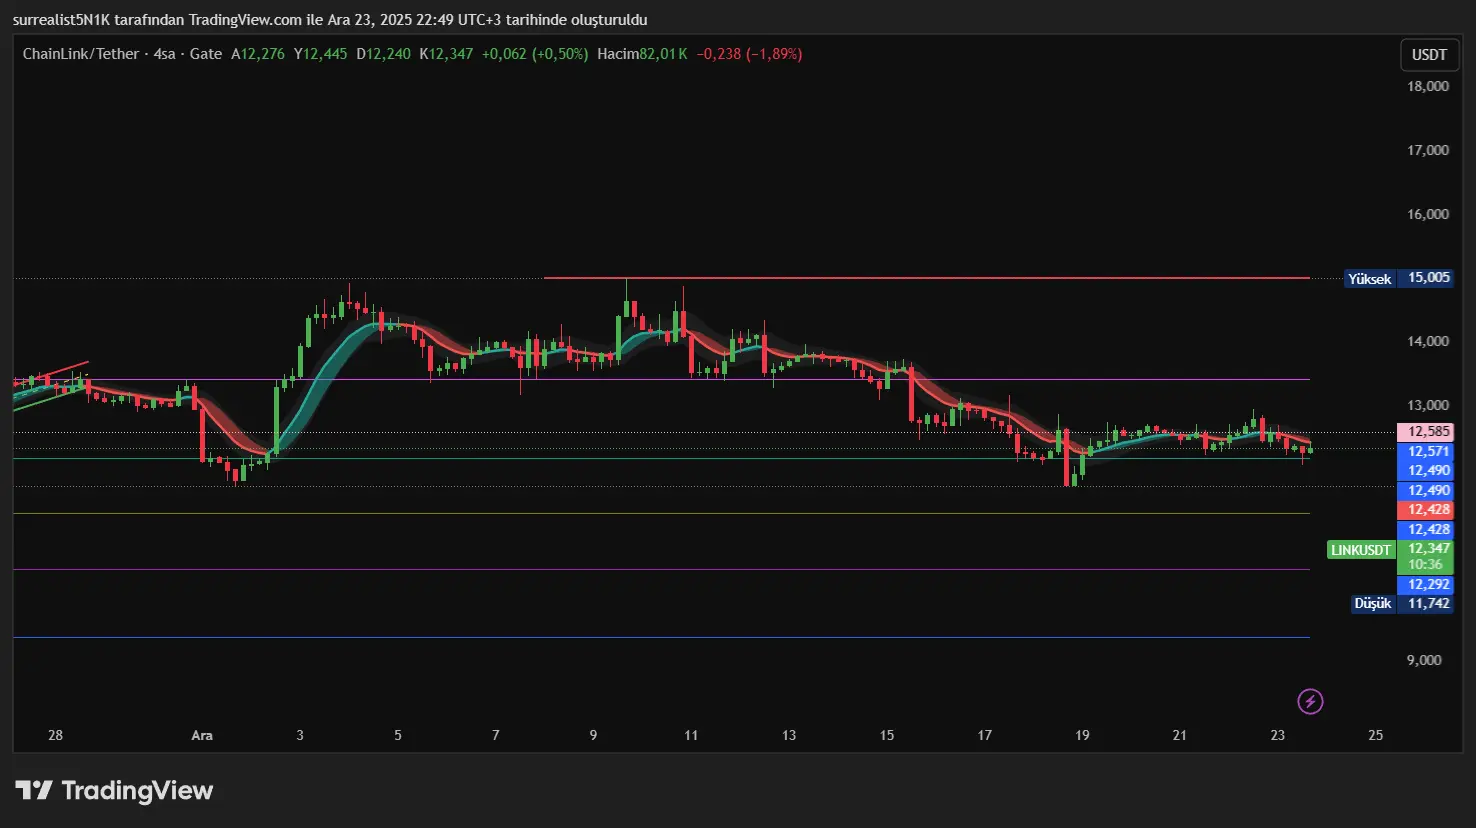
Task: Click the date 23 on time axis
Action: coord(1278,736)
